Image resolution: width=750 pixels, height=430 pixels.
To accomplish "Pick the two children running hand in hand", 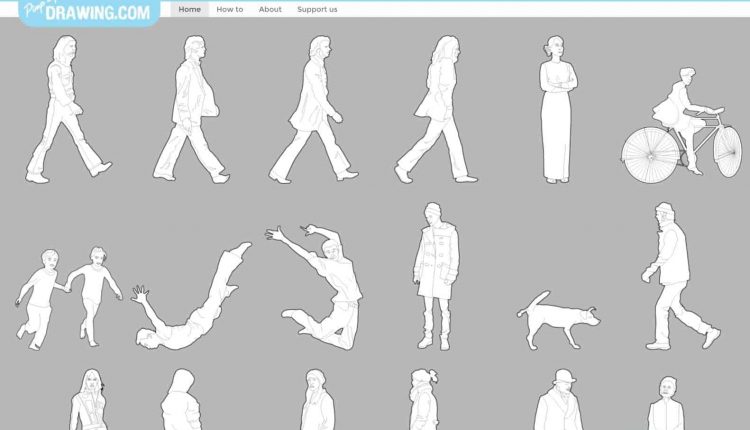I will (x=68, y=295).
